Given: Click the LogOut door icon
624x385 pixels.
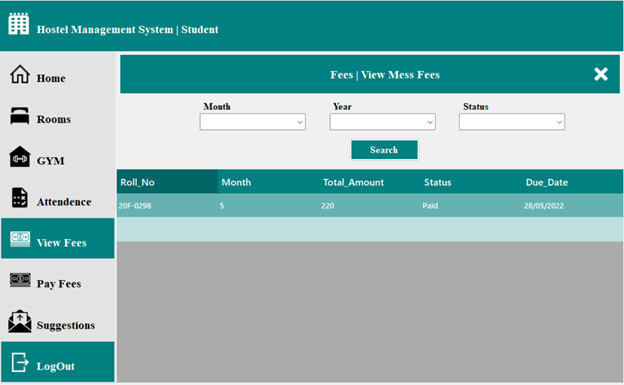Looking at the screenshot, I should click(x=20, y=362).
